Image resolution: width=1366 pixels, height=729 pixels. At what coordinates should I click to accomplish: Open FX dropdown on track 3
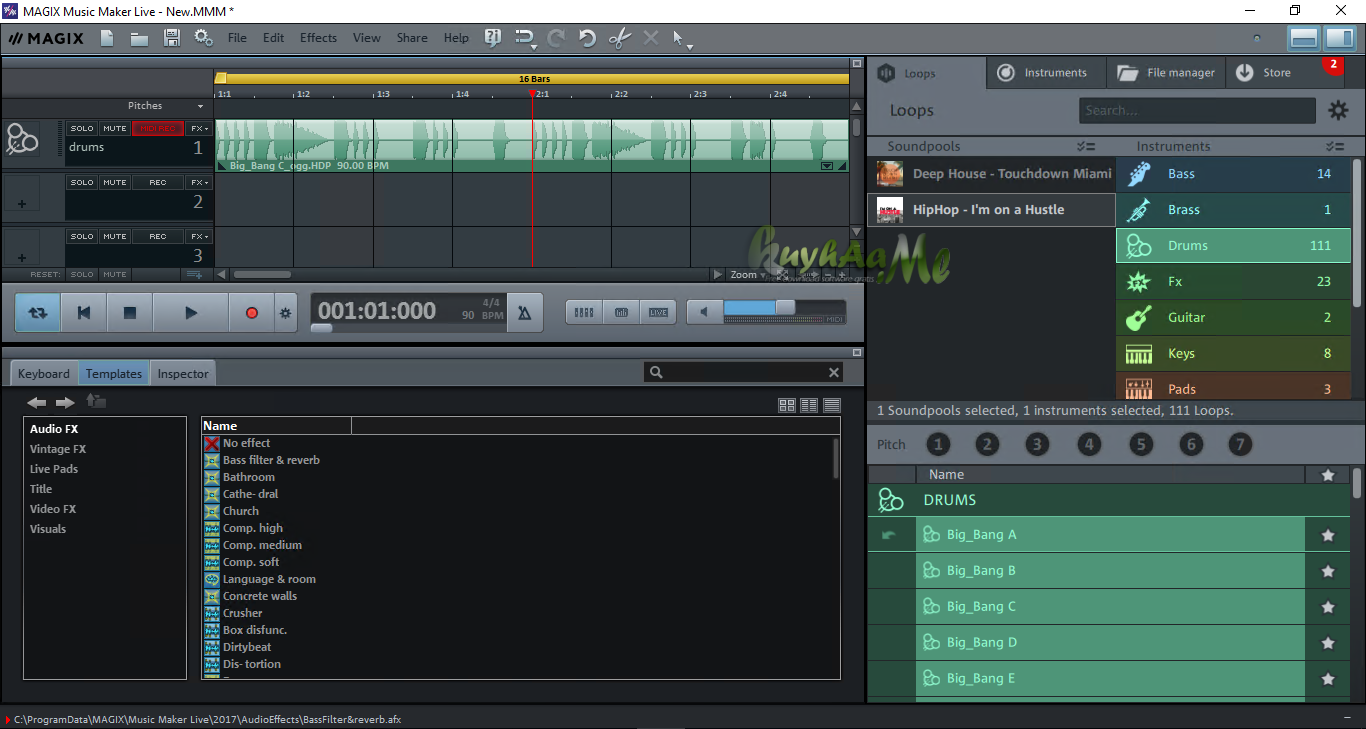coord(199,237)
